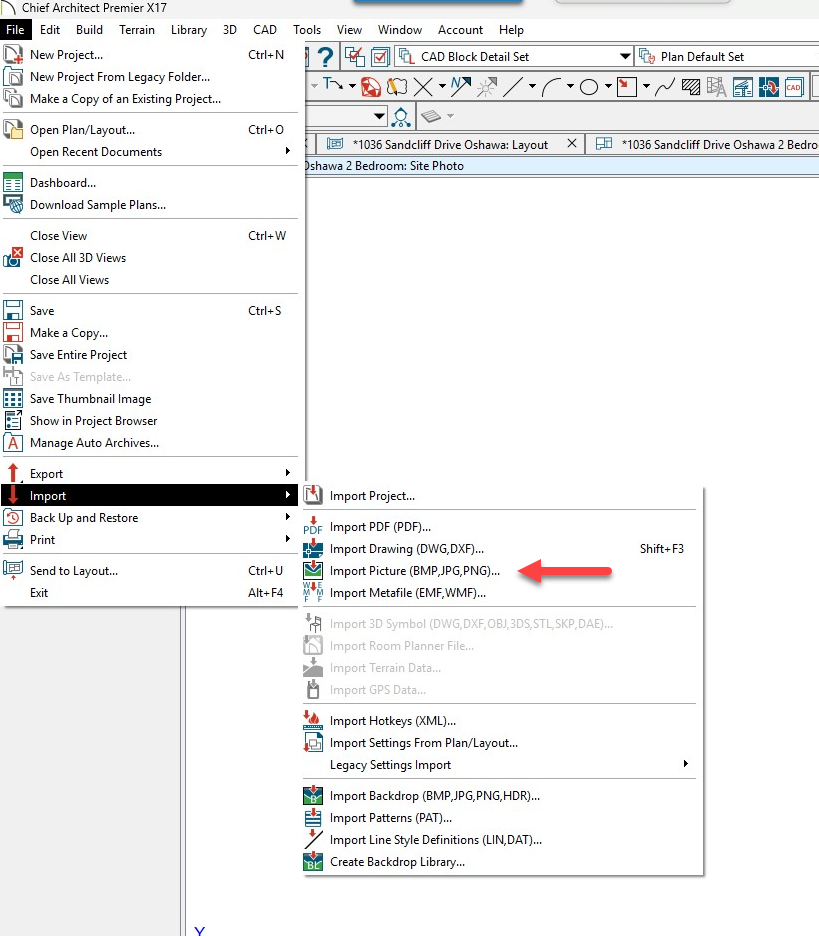Choose Import Picture (BMP,JPG,PNG)
Image resolution: width=819 pixels, height=936 pixels.
(x=500, y=571)
